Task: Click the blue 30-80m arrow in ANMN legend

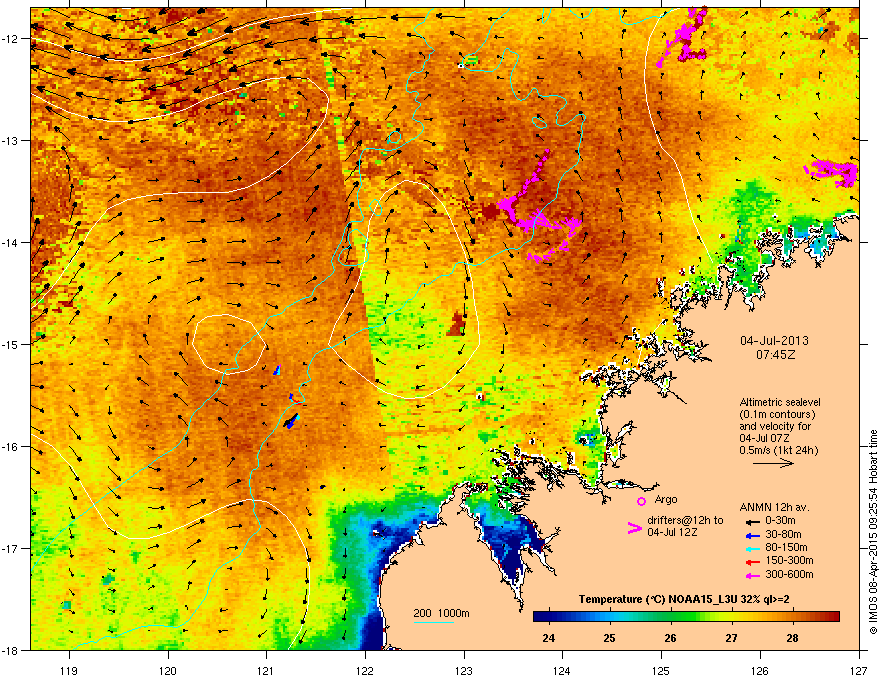Action: click(752, 535)
